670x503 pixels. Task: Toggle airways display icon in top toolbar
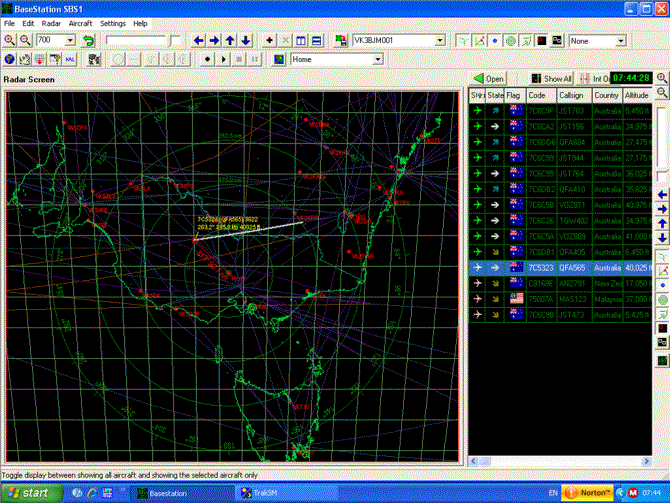(x=463, y=41)
